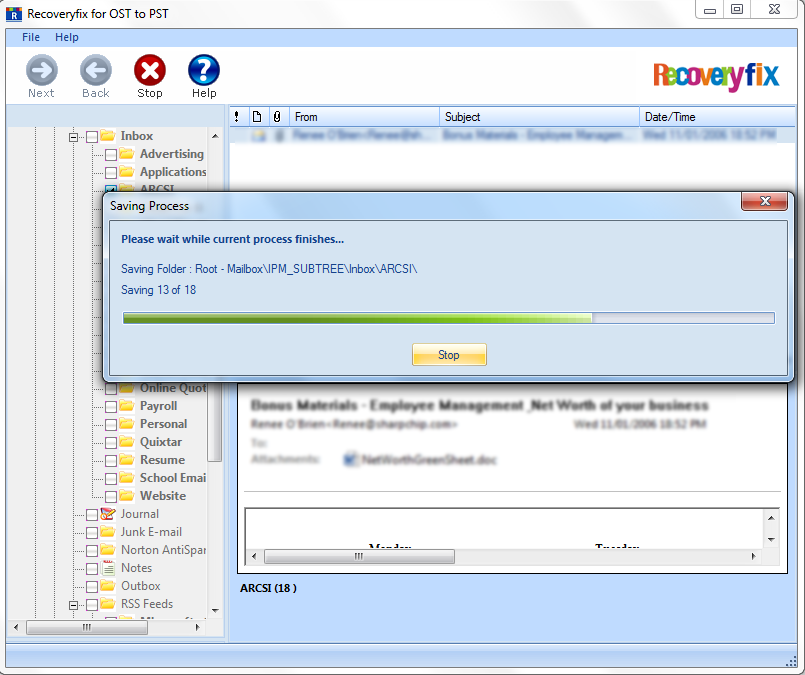Click the folder tree horizontal scrollbar thumb
The height and width of the screenshot is (675, 805).
[87, 627]
